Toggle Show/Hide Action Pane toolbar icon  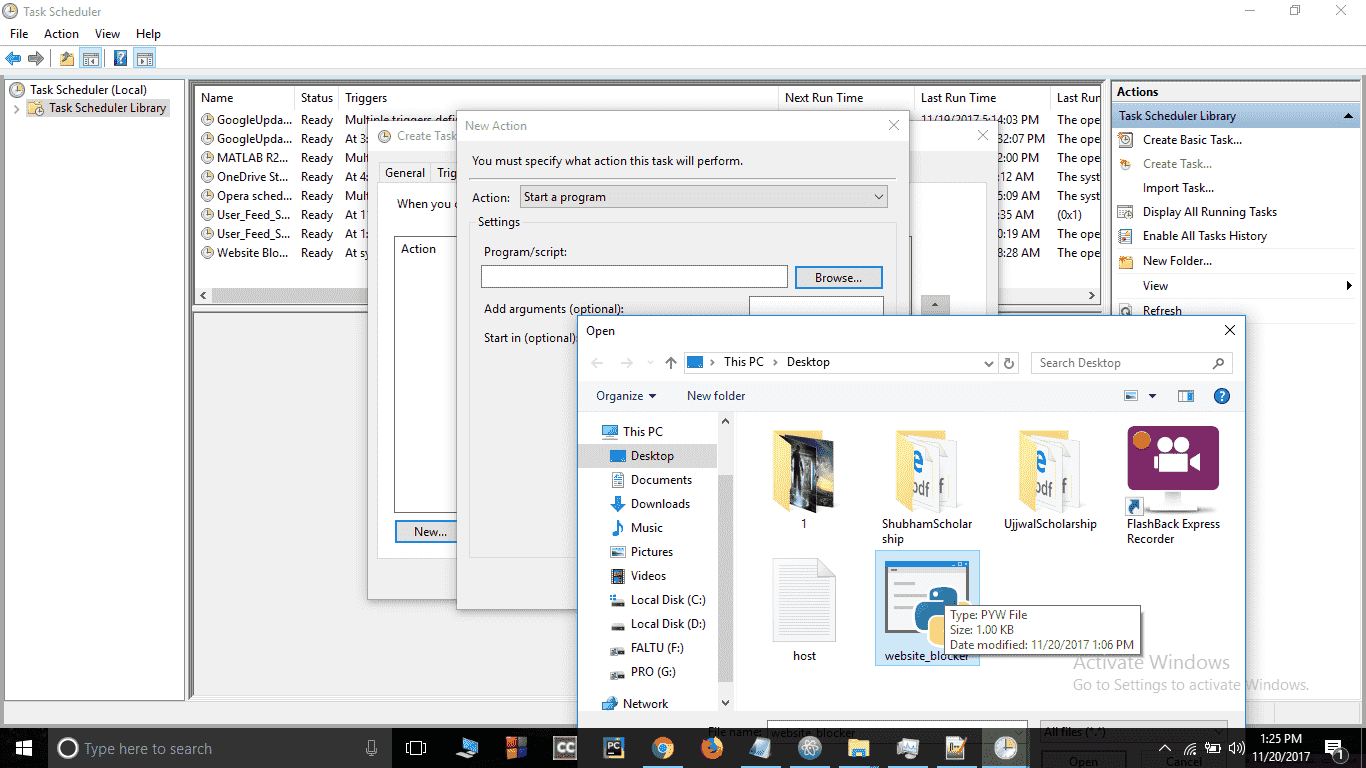144,58
